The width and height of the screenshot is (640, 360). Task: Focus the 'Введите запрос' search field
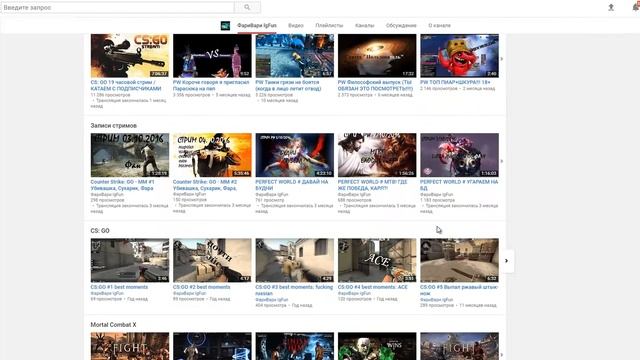pyautogui.click(x=118, y=7)
